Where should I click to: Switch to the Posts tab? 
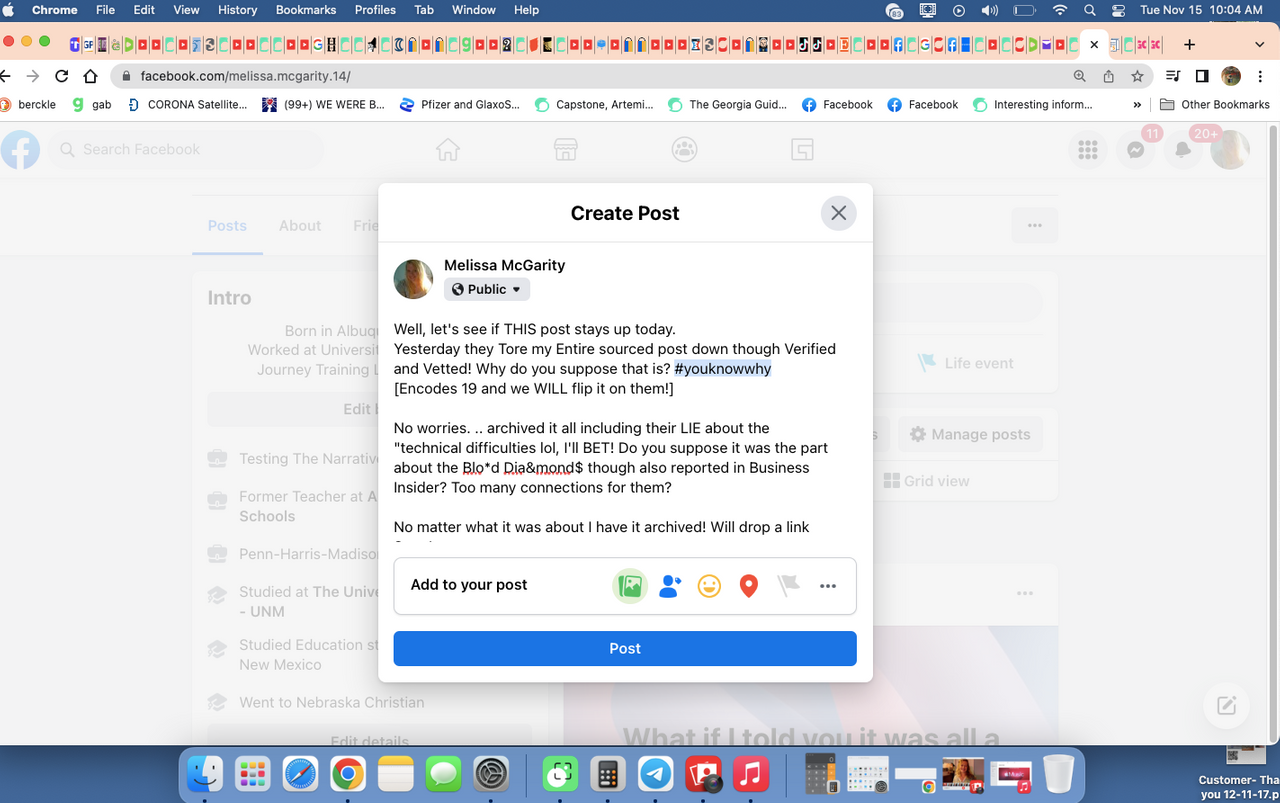[x=227, y=226]
